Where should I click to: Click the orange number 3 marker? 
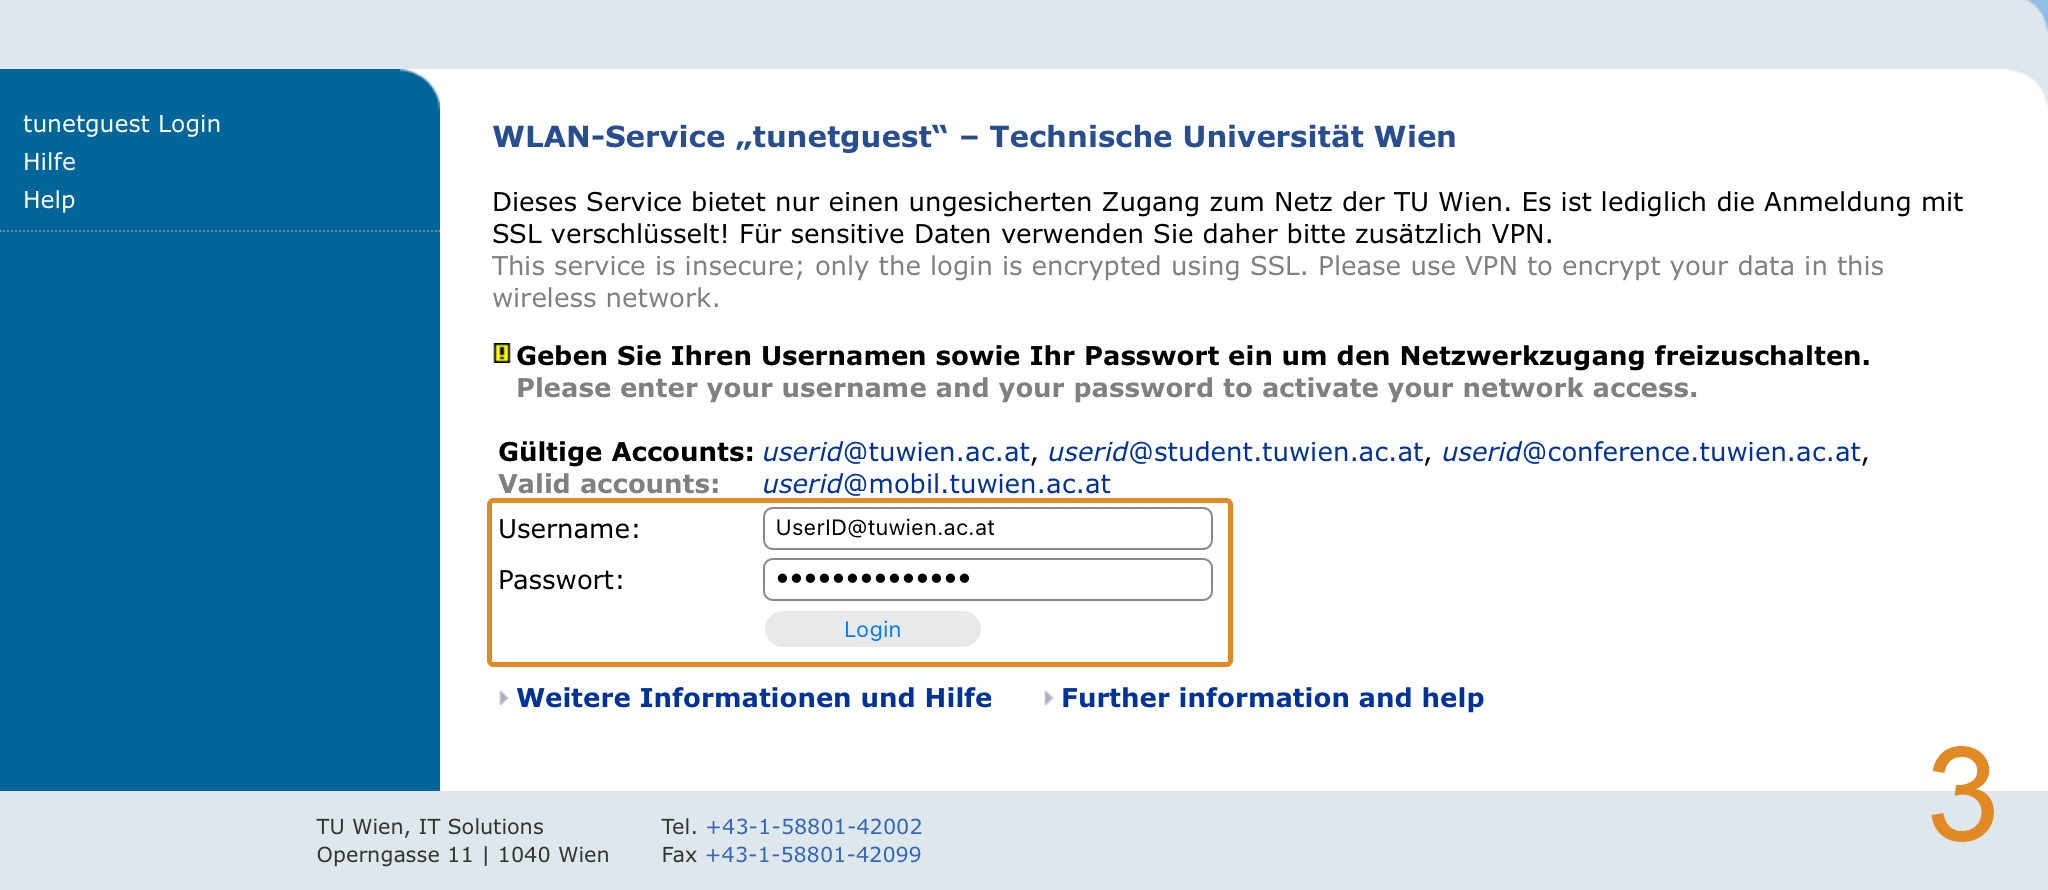[1962, 794]
